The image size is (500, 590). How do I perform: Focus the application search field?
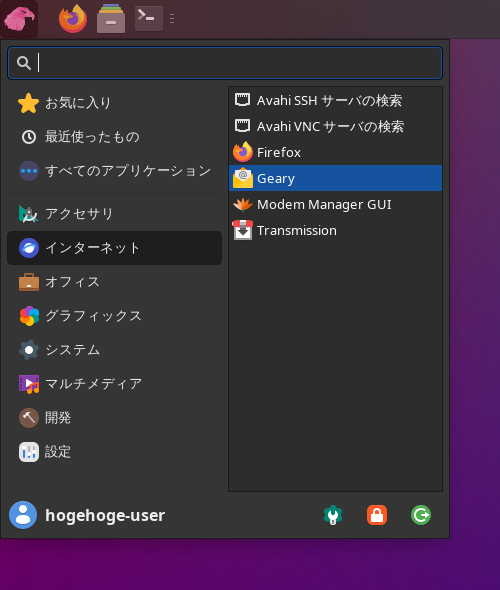(225, 63)
